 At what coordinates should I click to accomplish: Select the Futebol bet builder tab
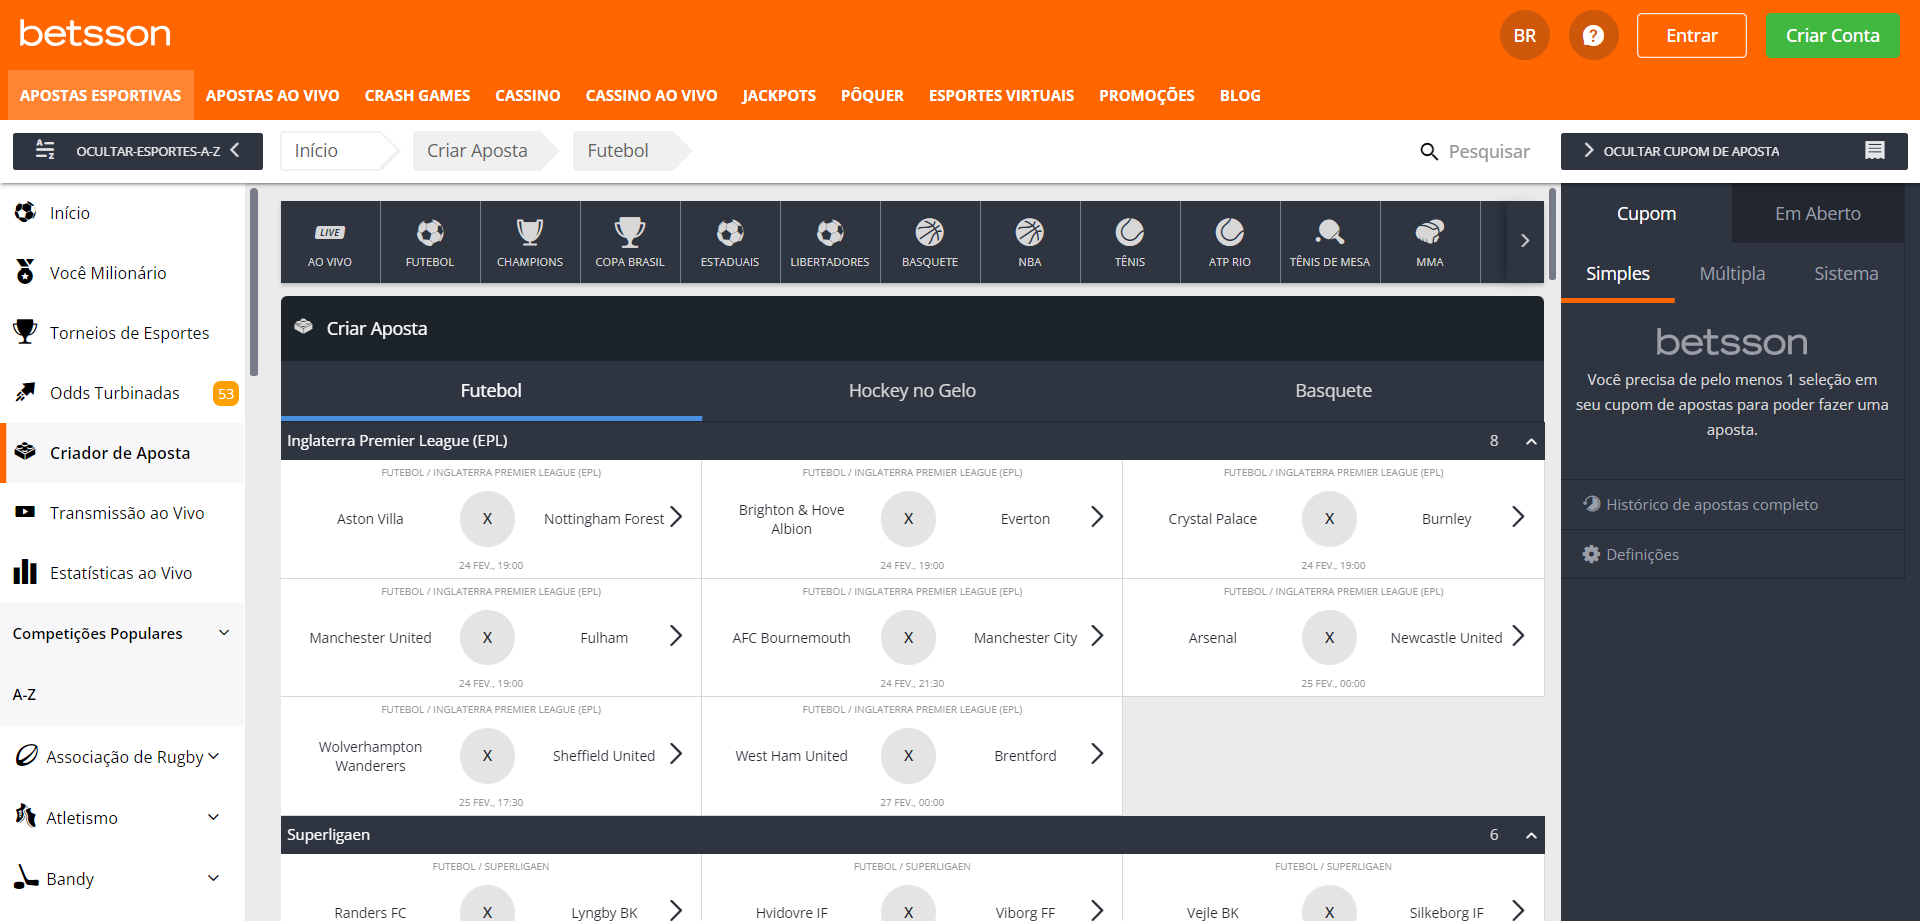pos(491,391)
